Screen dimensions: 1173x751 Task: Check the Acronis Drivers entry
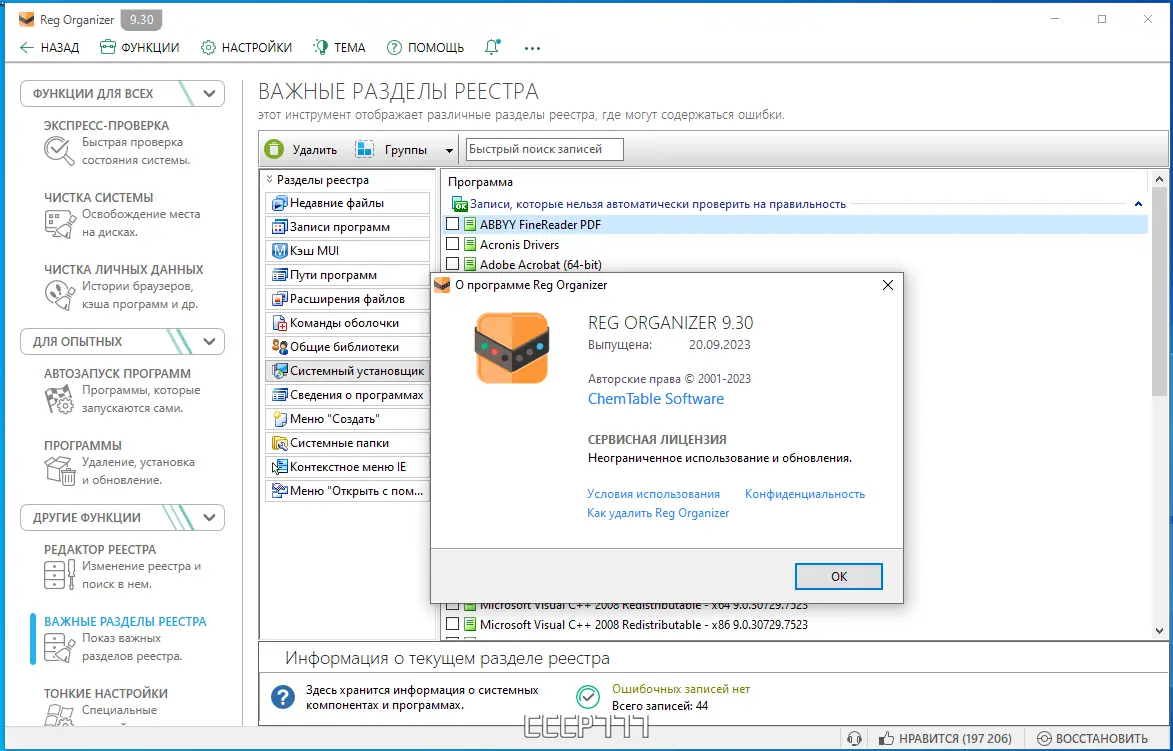click(x=453, y=244)
